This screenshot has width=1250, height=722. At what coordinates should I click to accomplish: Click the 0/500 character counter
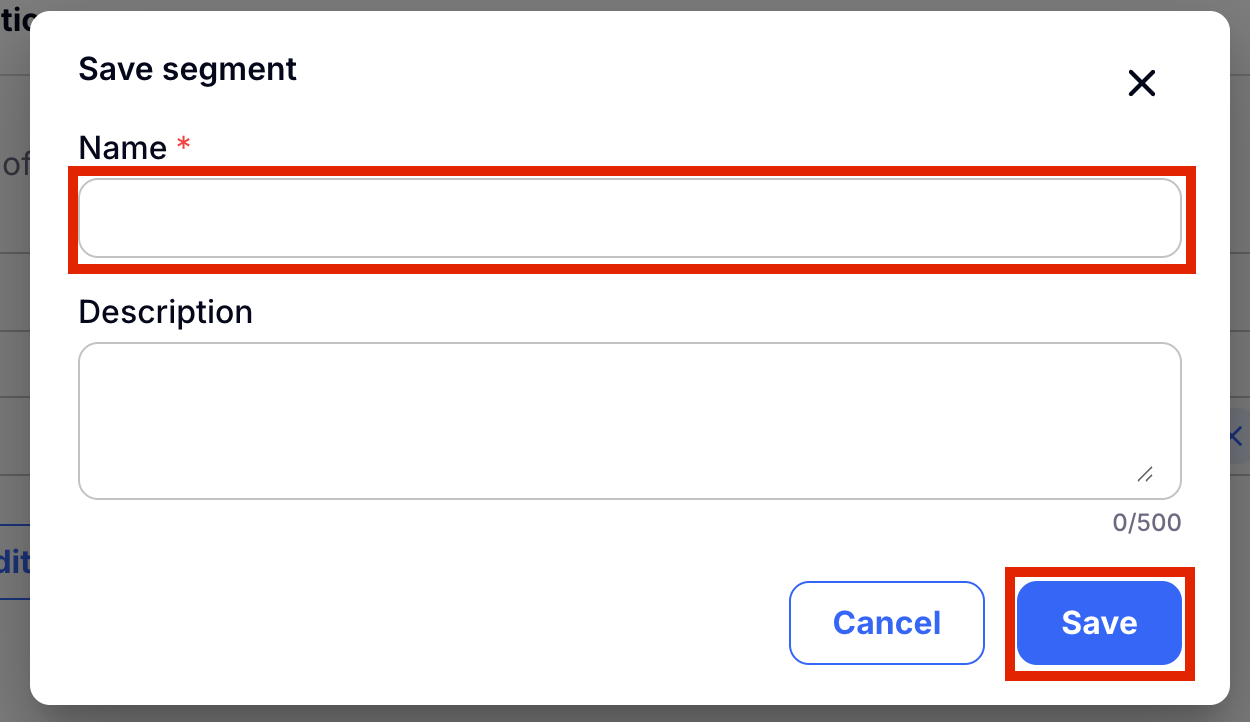(x=1146, y=522)
